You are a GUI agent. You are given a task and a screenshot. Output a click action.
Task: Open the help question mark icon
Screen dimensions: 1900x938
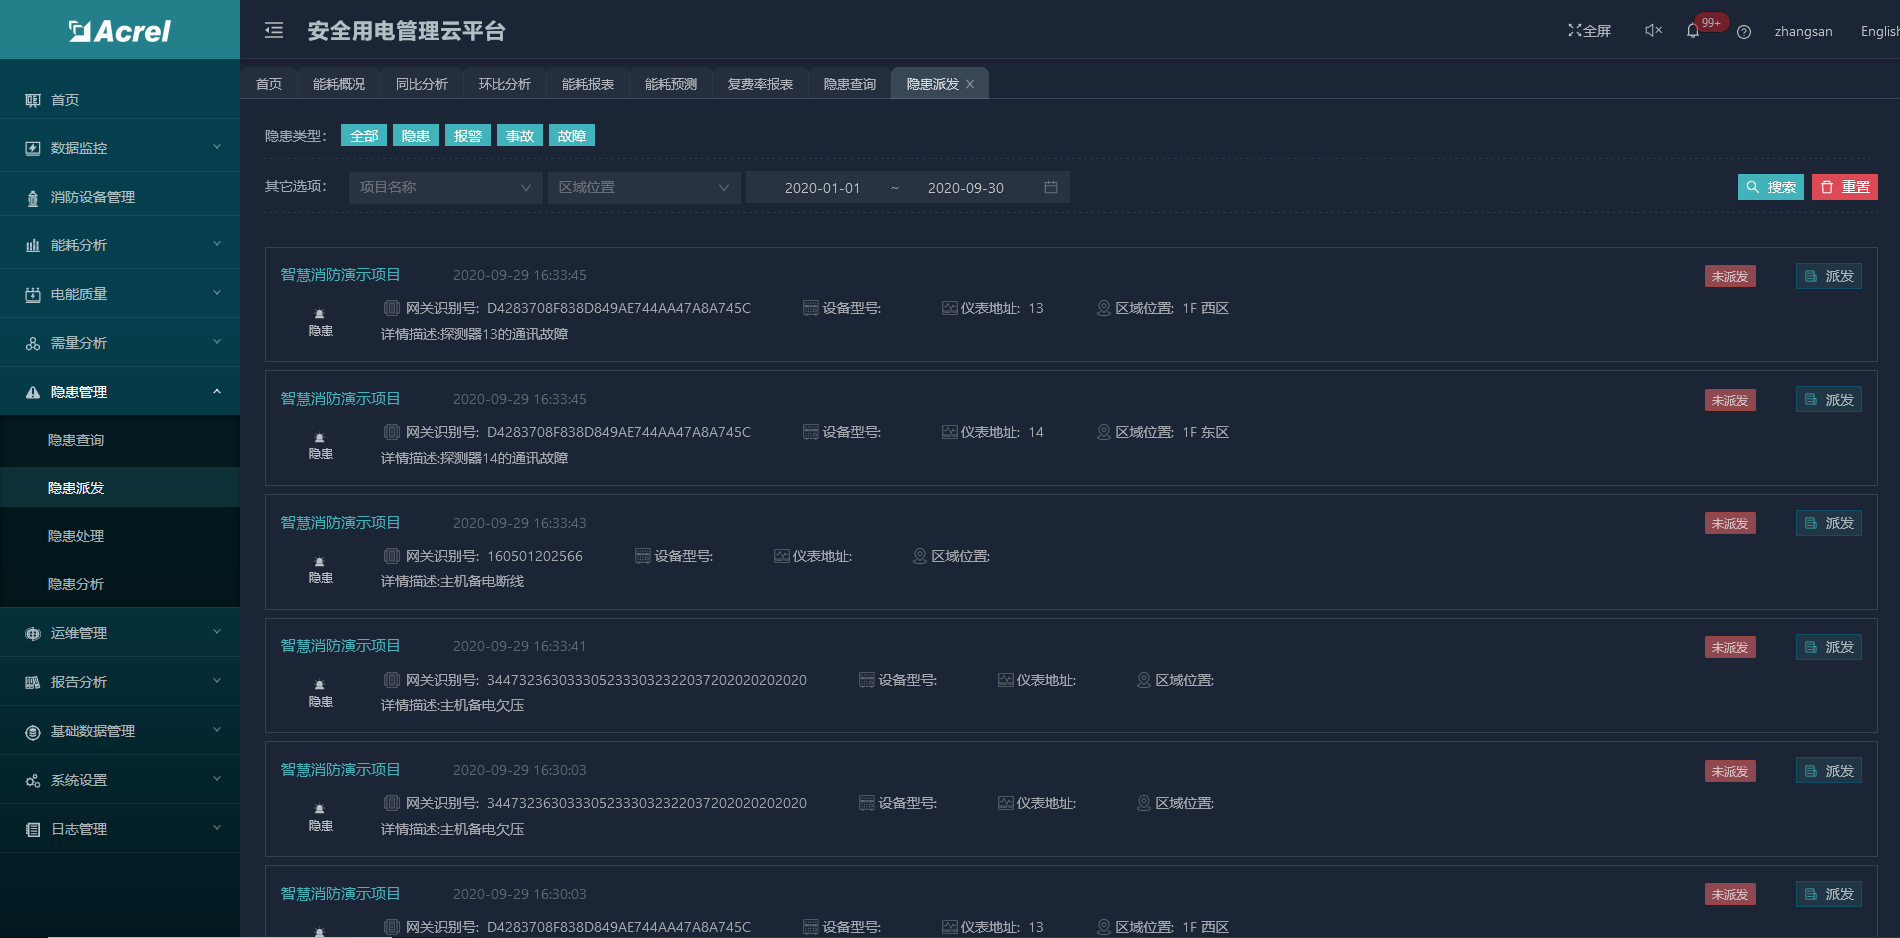pos(1744,32)
